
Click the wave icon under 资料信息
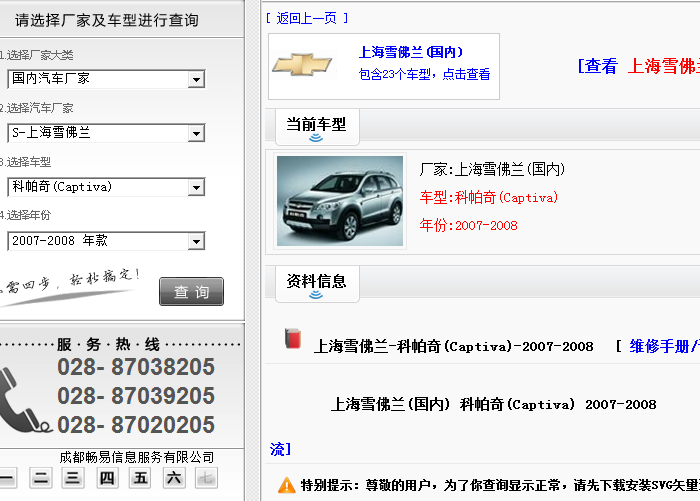coord(316,295)
